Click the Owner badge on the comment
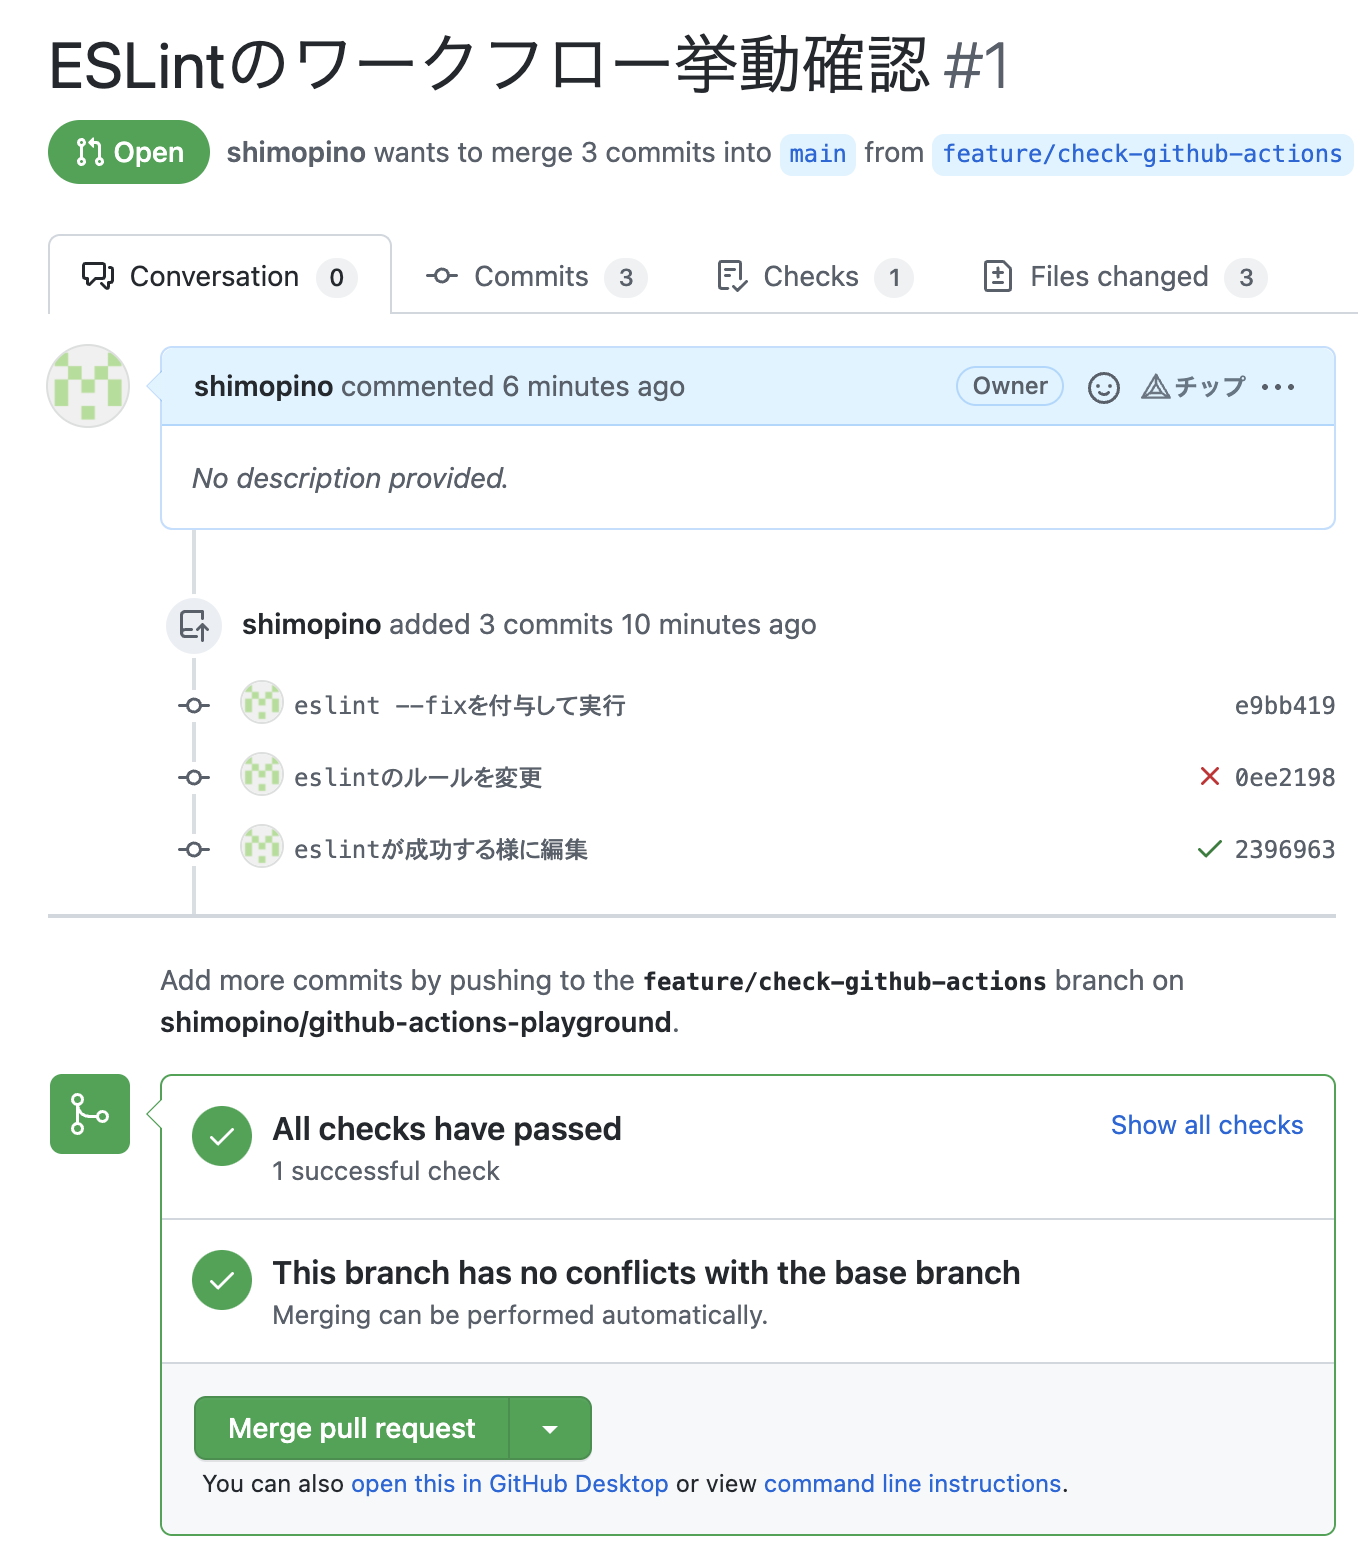Image resolution: width=1358 pixels, height=1556 pixels. point(1010,386)
